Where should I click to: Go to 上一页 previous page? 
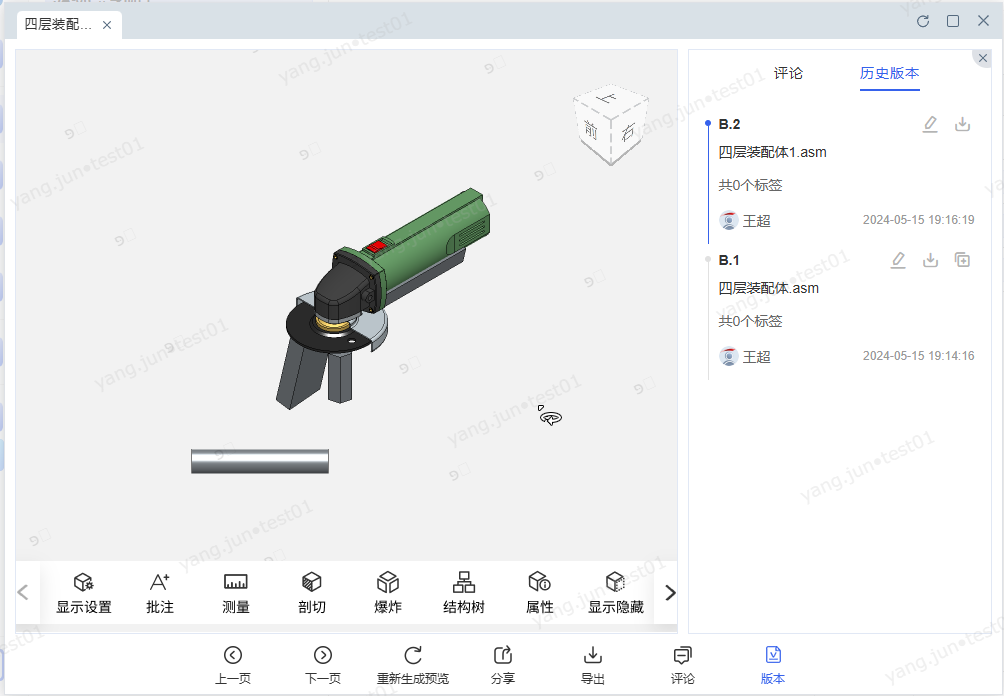pos(232,665)
